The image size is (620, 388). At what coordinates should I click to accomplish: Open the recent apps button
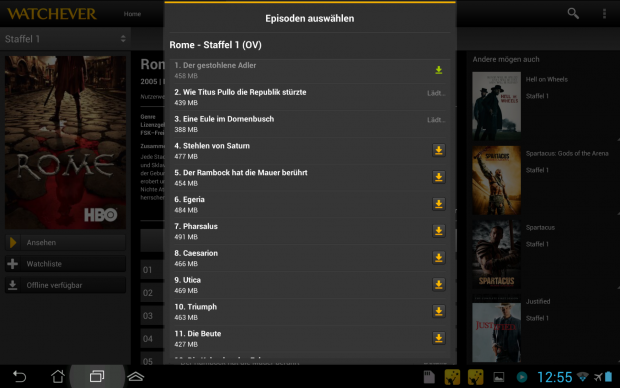click(96, 376)
